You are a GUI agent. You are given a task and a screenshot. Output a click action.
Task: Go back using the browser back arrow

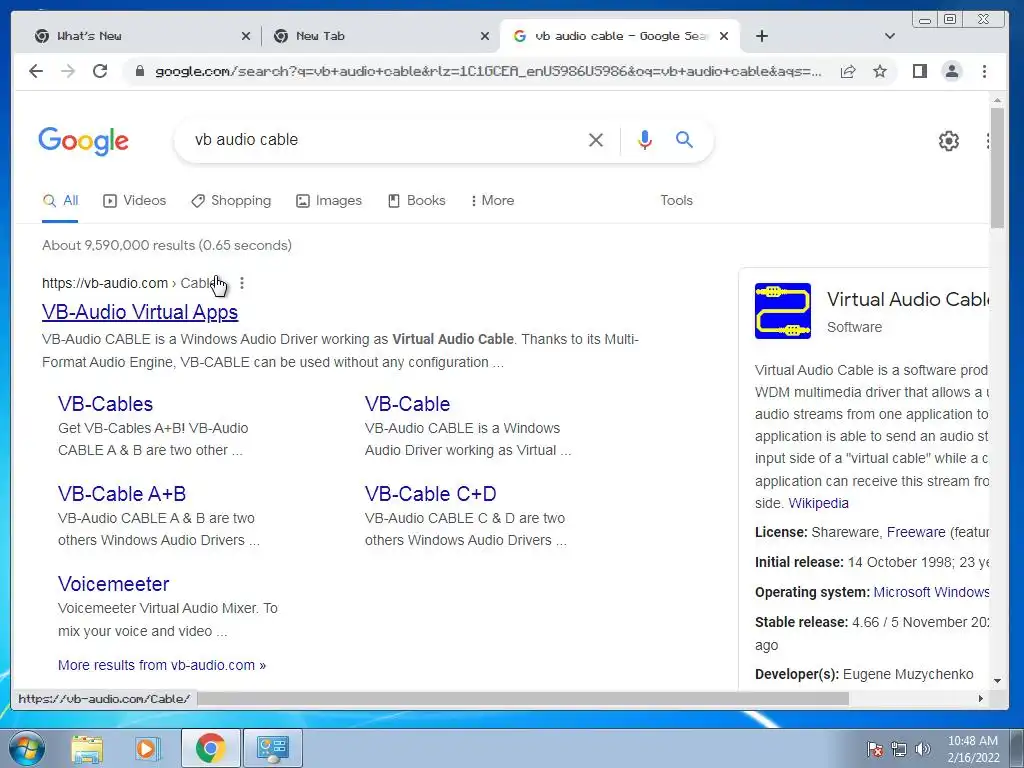[x=36, y=71]
